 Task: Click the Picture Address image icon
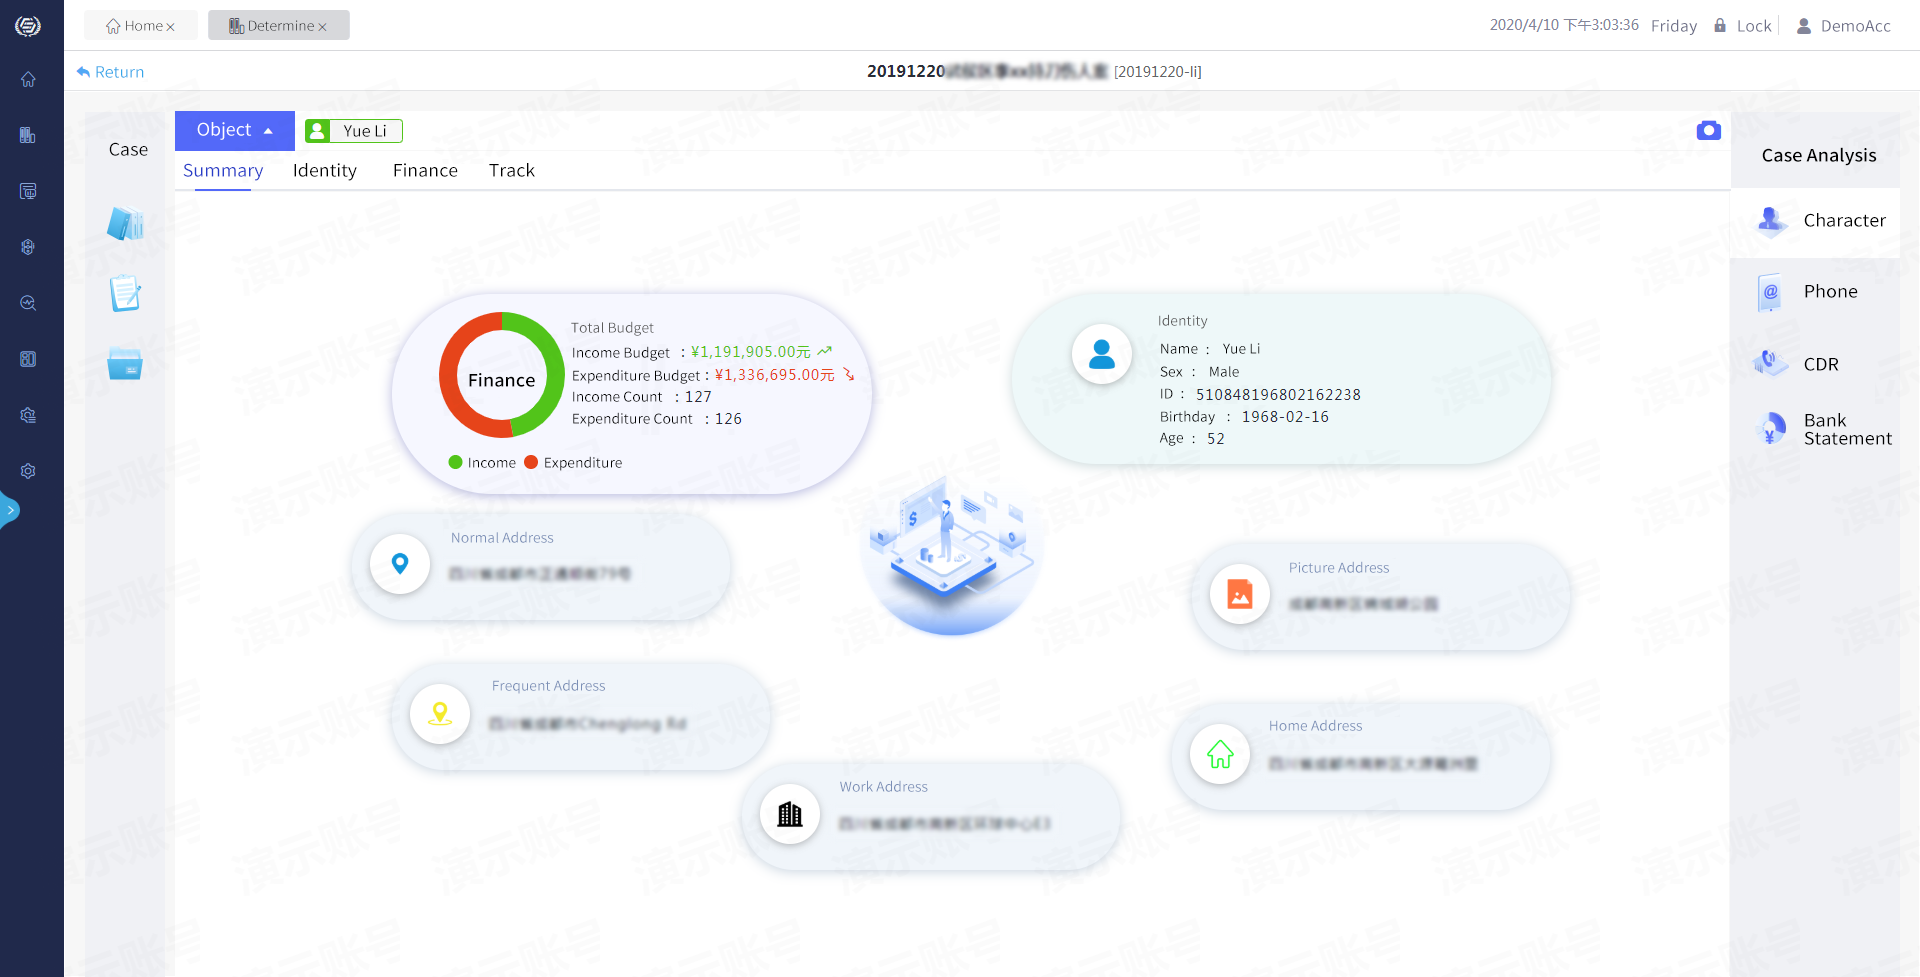coord(1240,595)
